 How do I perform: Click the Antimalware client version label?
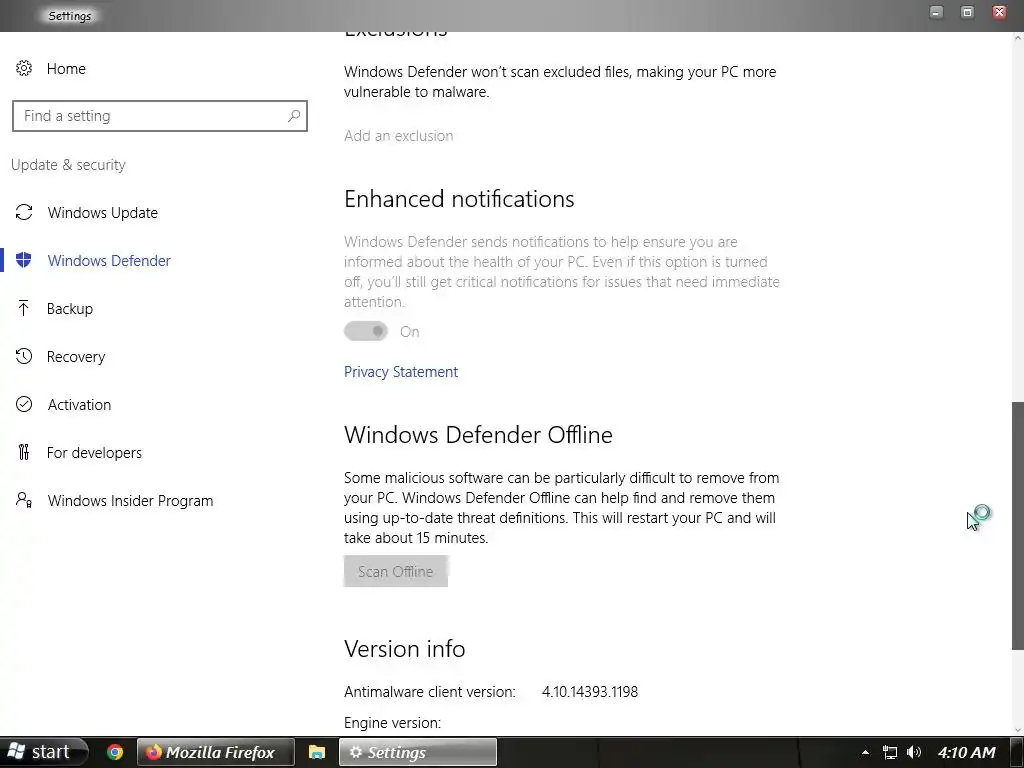point(430,692)
